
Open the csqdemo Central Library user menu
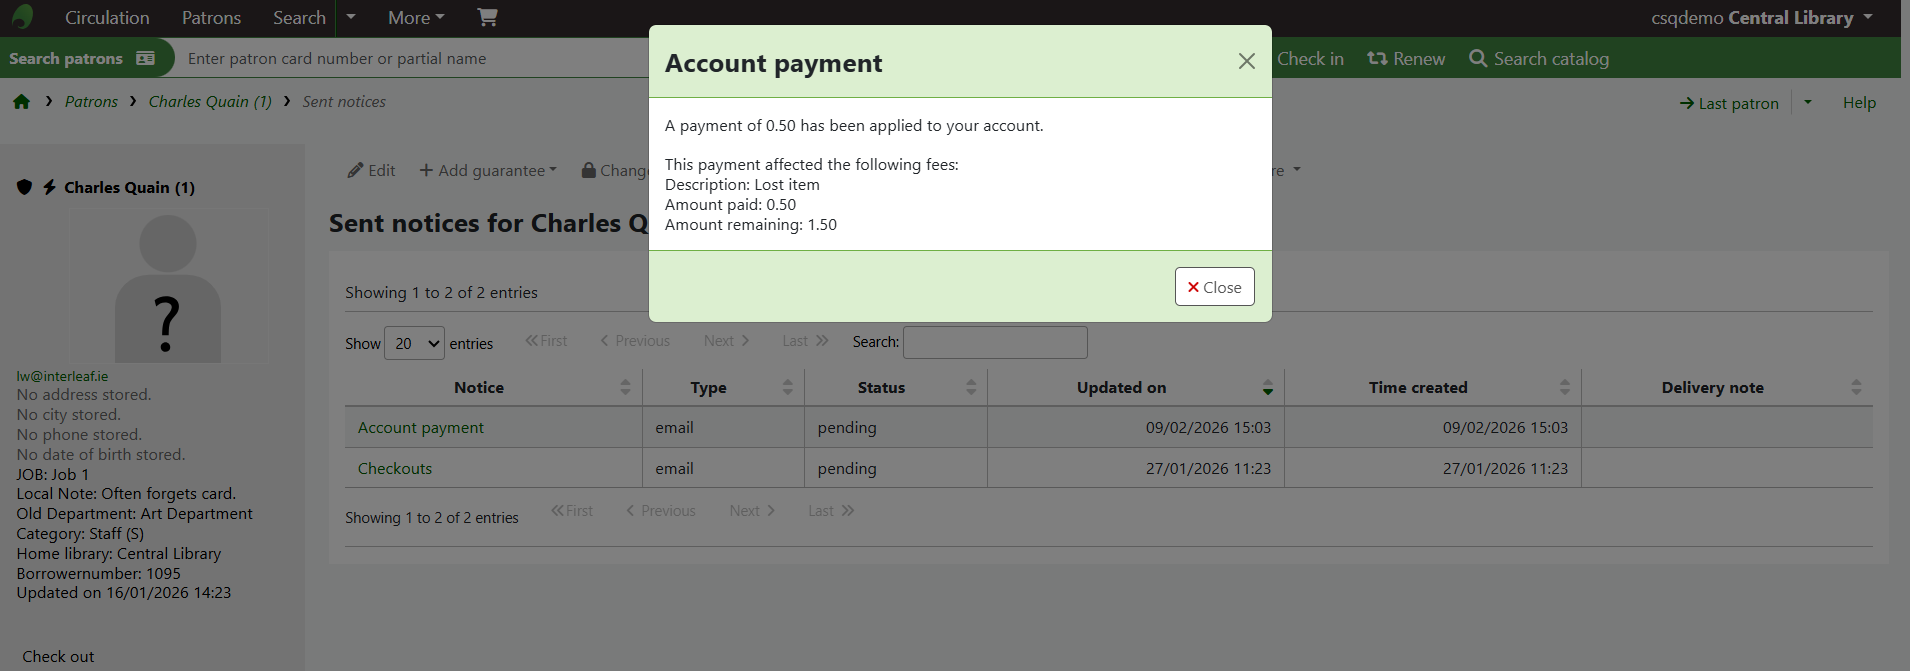click(x=1762, y=18)
